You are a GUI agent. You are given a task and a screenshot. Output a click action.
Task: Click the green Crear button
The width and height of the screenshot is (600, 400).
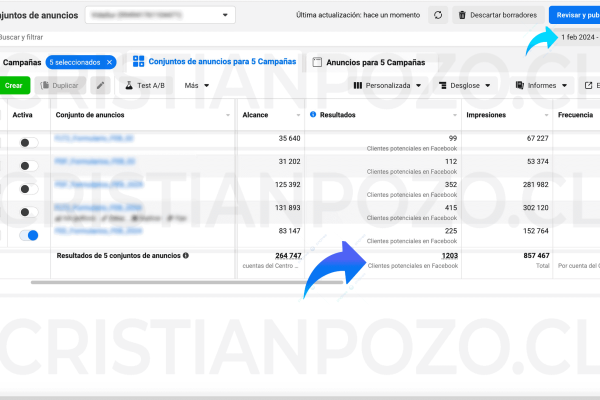[x=14, y=85]
